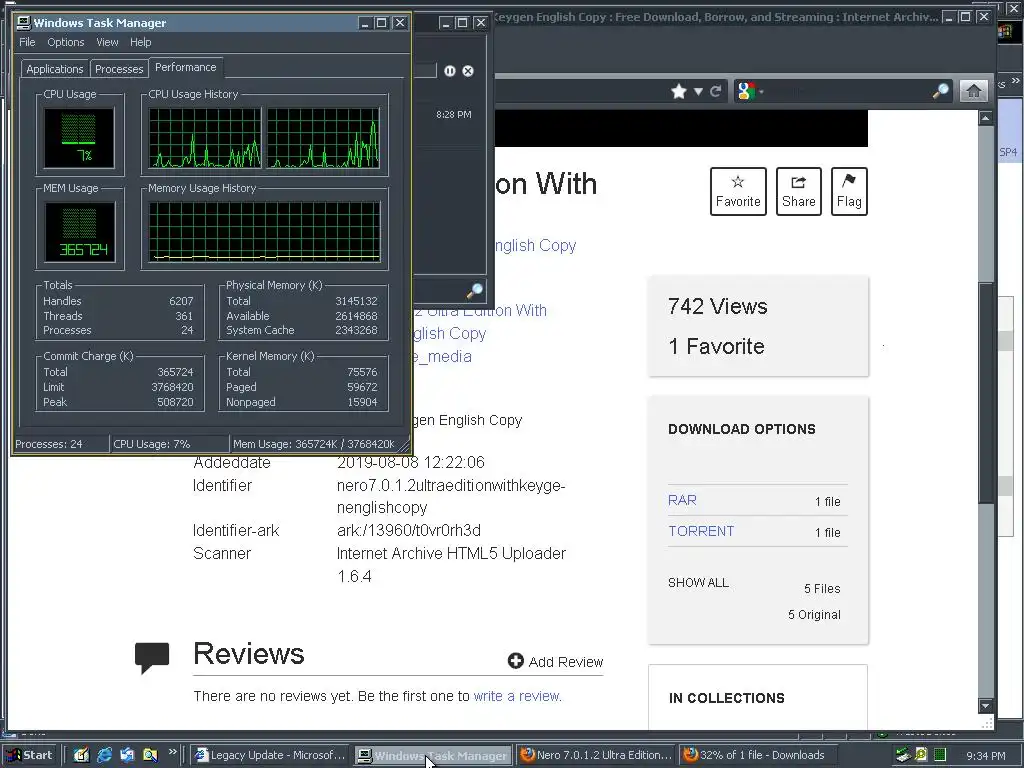This screenshot has height=768, width=1024.
Task: Click the Firefox vertical scrollbar thumb
Action: coord(985,393)
